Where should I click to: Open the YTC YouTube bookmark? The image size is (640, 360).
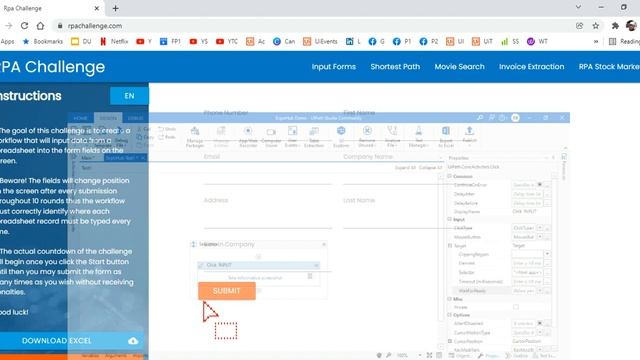(x=227, y=41)
